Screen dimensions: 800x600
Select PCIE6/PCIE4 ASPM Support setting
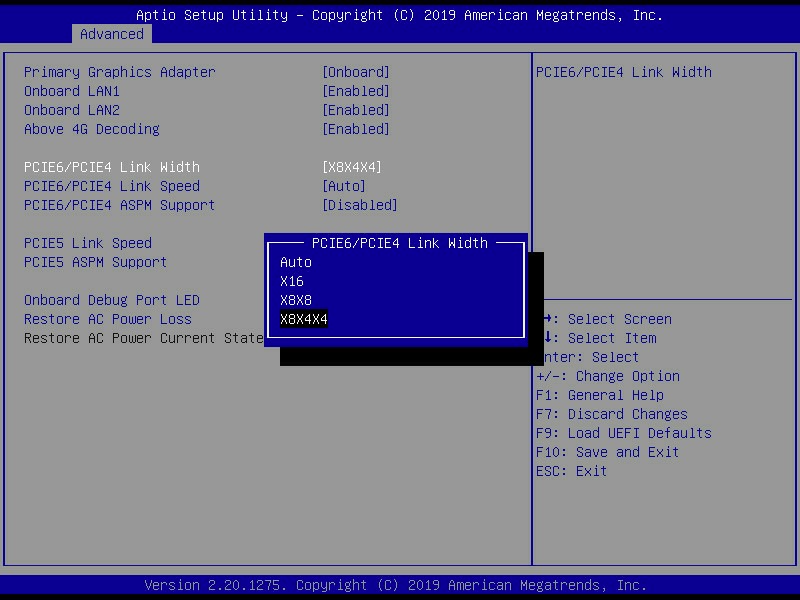tap(120, 205)
